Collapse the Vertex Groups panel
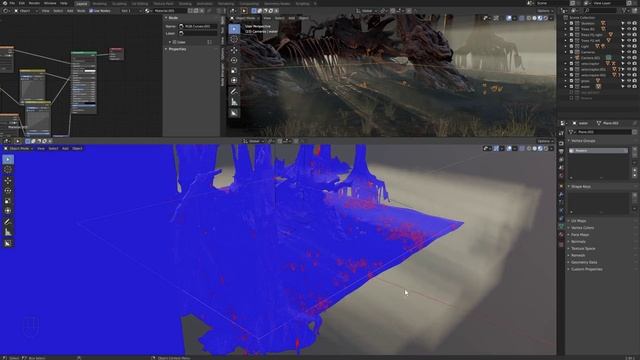 583,140
